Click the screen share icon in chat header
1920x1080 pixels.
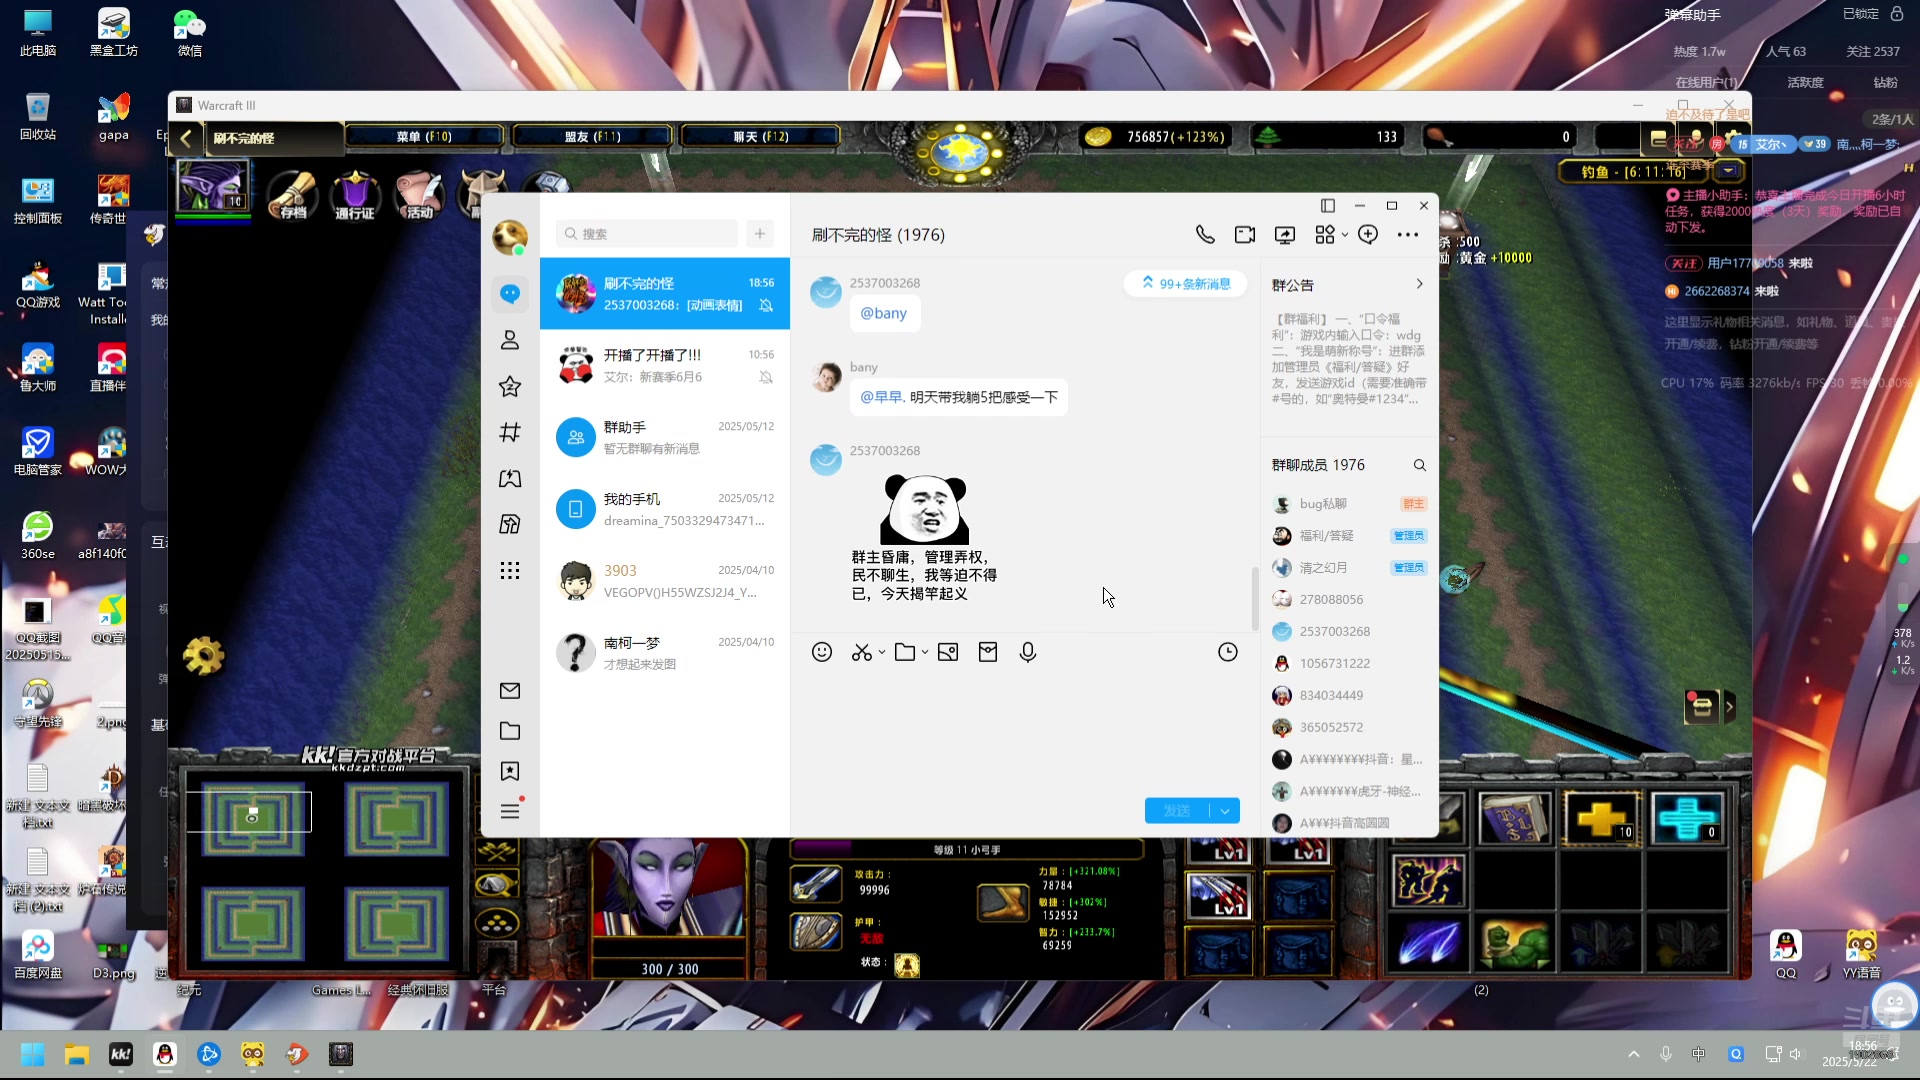[x=1285, y=234]
